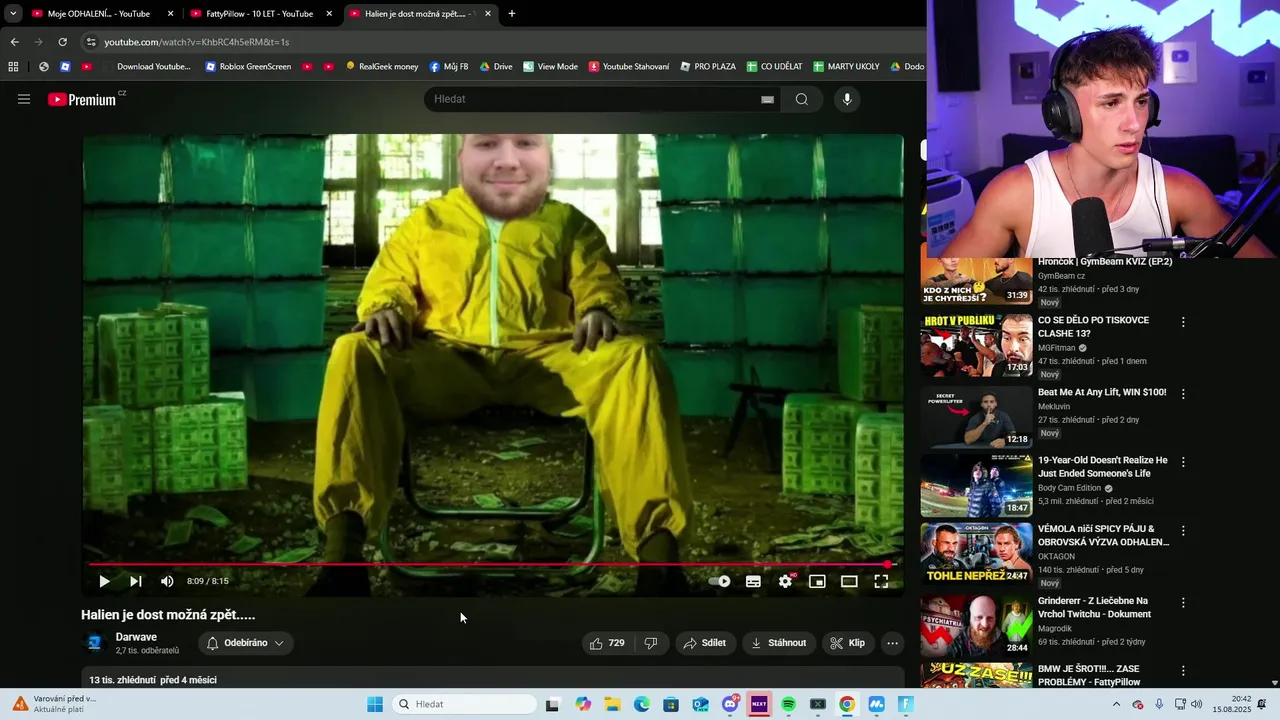Open PRO PLAZA bookmark
This screenshot has height=720, width=1280.
708,67
